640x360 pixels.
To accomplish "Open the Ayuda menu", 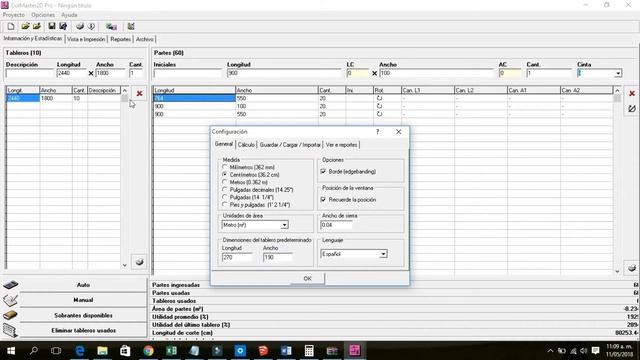I will 69,15.
